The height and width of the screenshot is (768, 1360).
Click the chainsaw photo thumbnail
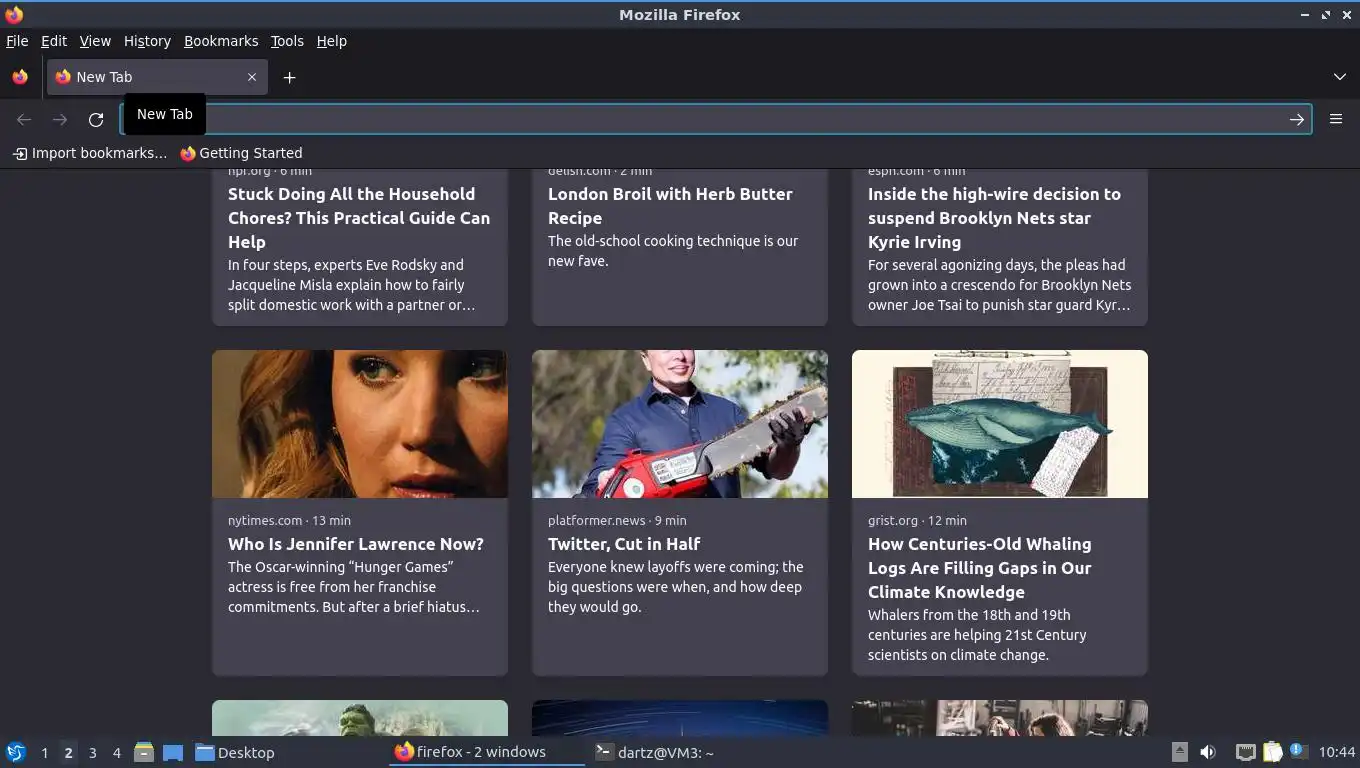click(x=680, y=424)
